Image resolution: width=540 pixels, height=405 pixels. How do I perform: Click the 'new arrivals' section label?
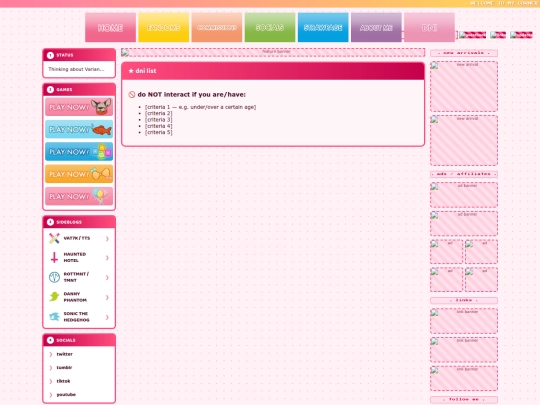[464, 53]
